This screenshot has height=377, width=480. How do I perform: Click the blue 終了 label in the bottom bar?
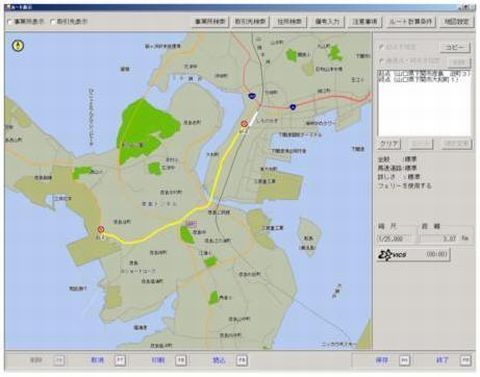point(442,360)
